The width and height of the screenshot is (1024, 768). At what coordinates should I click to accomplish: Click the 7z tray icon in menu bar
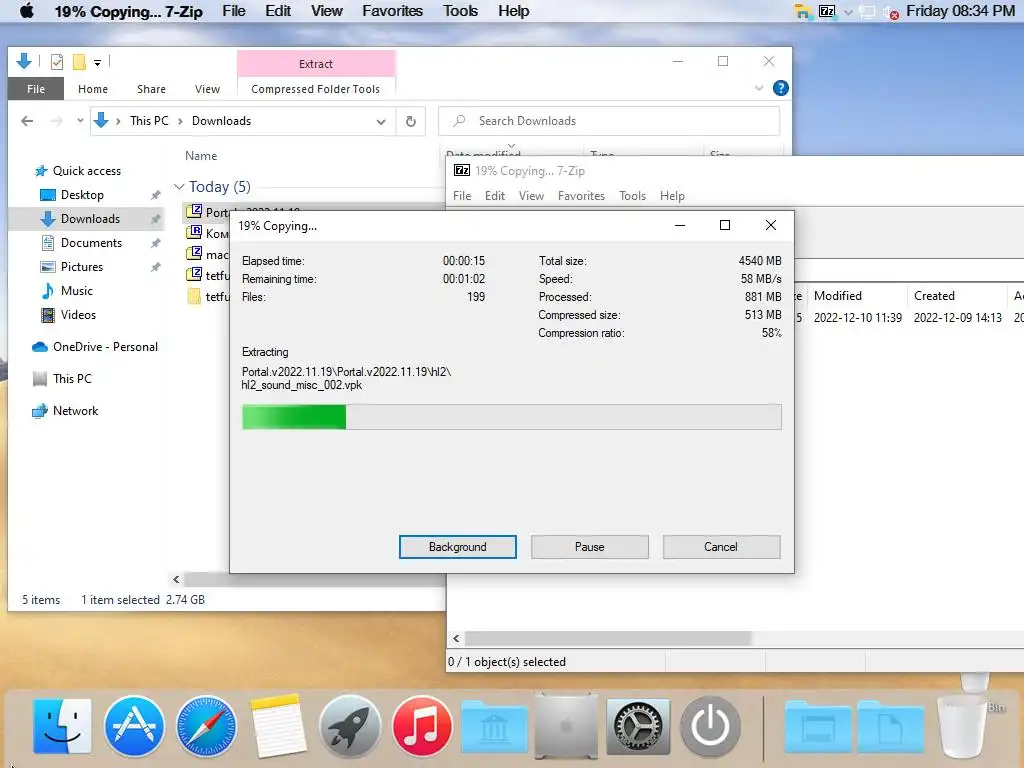coord(827,11)
